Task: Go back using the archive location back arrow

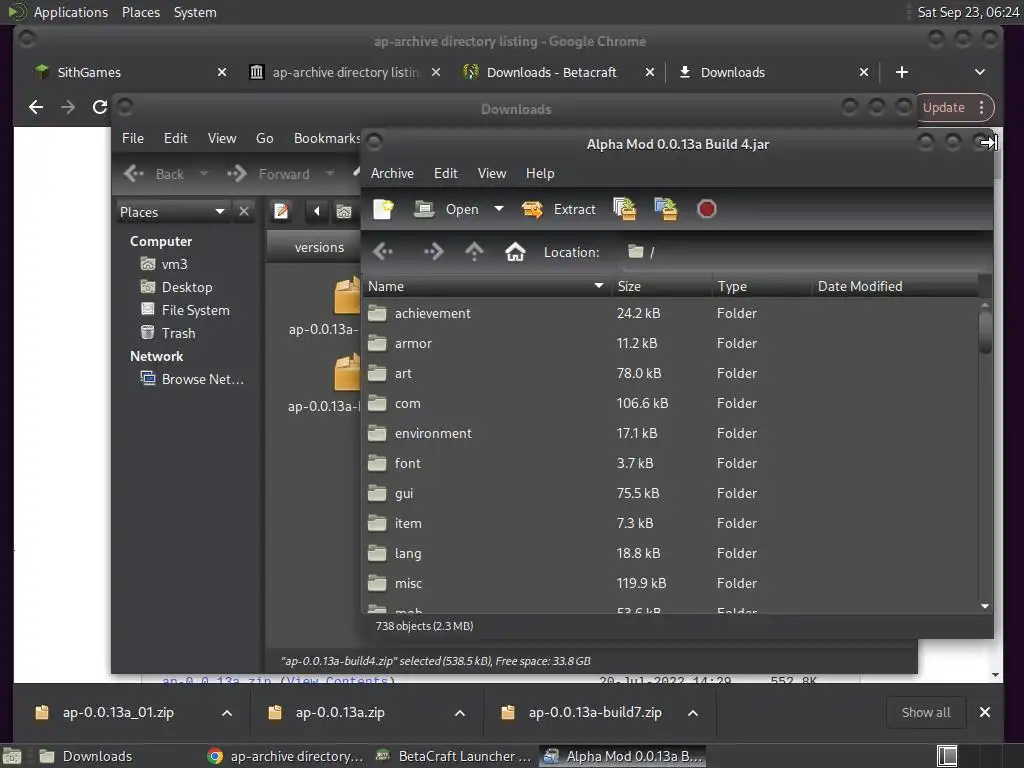Action: tap(383, 251)
